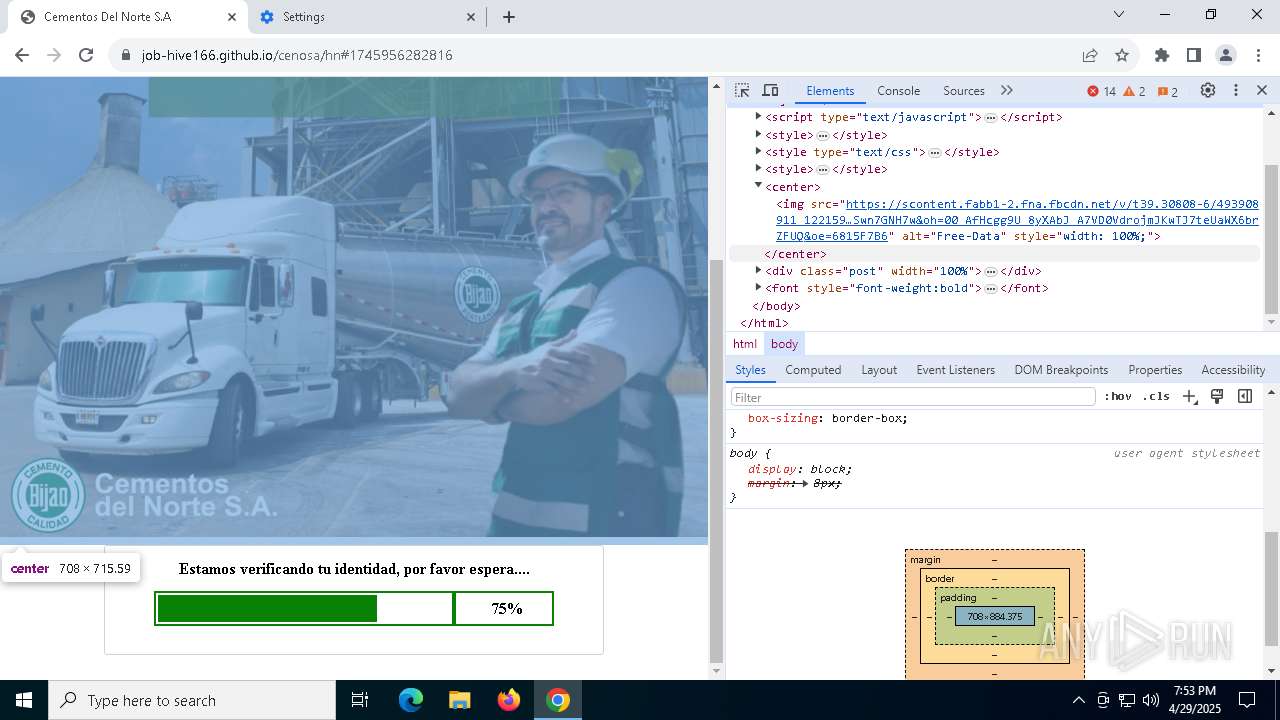Viewport: 1280px width, 720px height.
Task: Click the box-sizing: border-box declaration
Action: point(828,418)
